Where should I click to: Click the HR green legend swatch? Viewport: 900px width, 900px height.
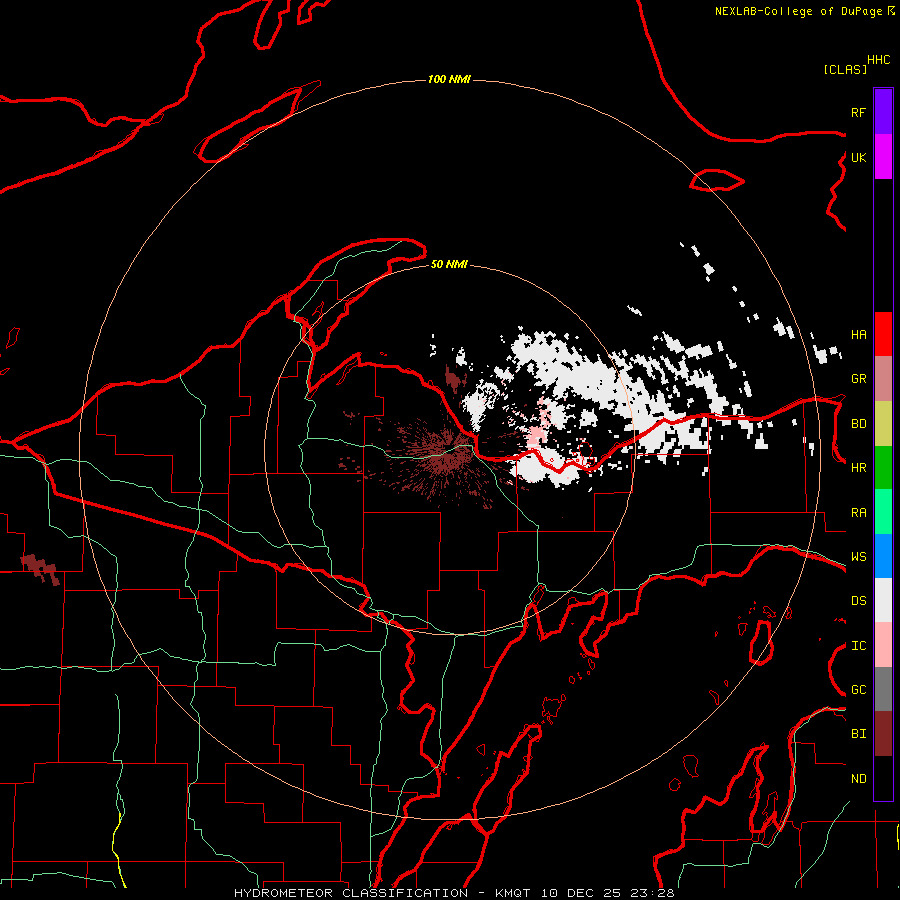tap(883, 467)
